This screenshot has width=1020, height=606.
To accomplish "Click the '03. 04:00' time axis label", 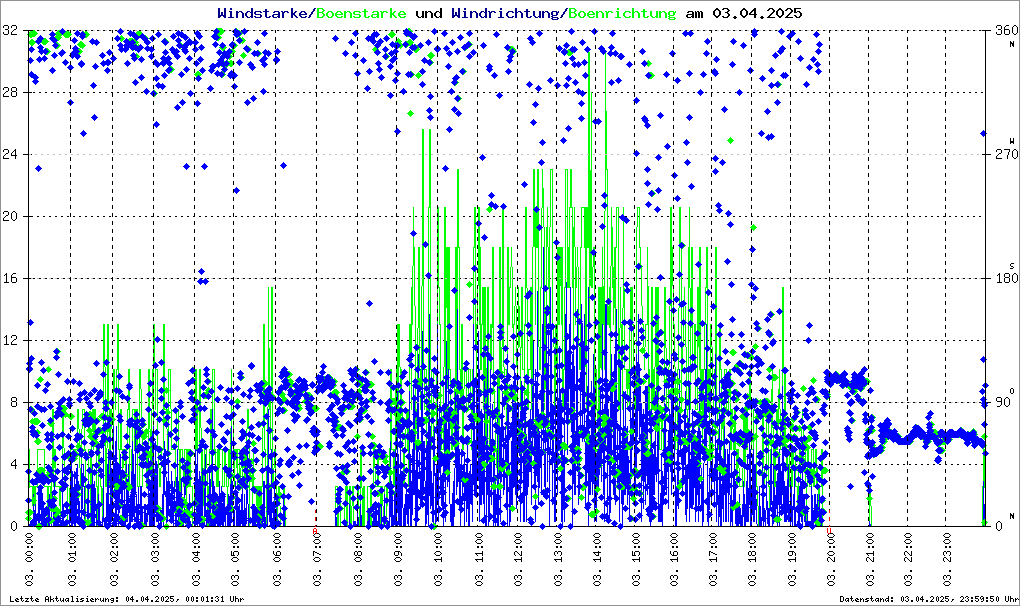I will (196, 559).
